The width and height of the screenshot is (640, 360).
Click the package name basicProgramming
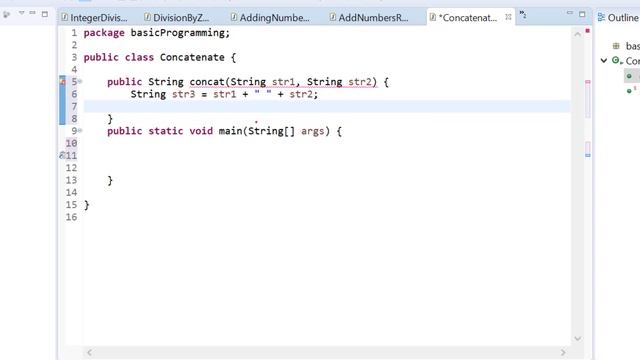[177, 33]
